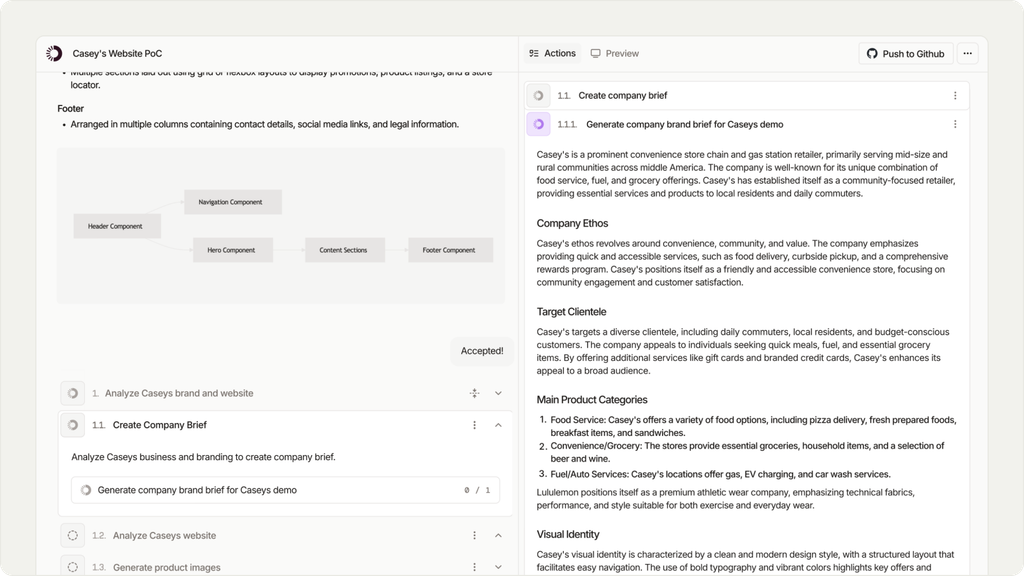Open the Generate company brand brief subtask row
This screenshot has width=1024, height=576.
[x=285, y=490]
